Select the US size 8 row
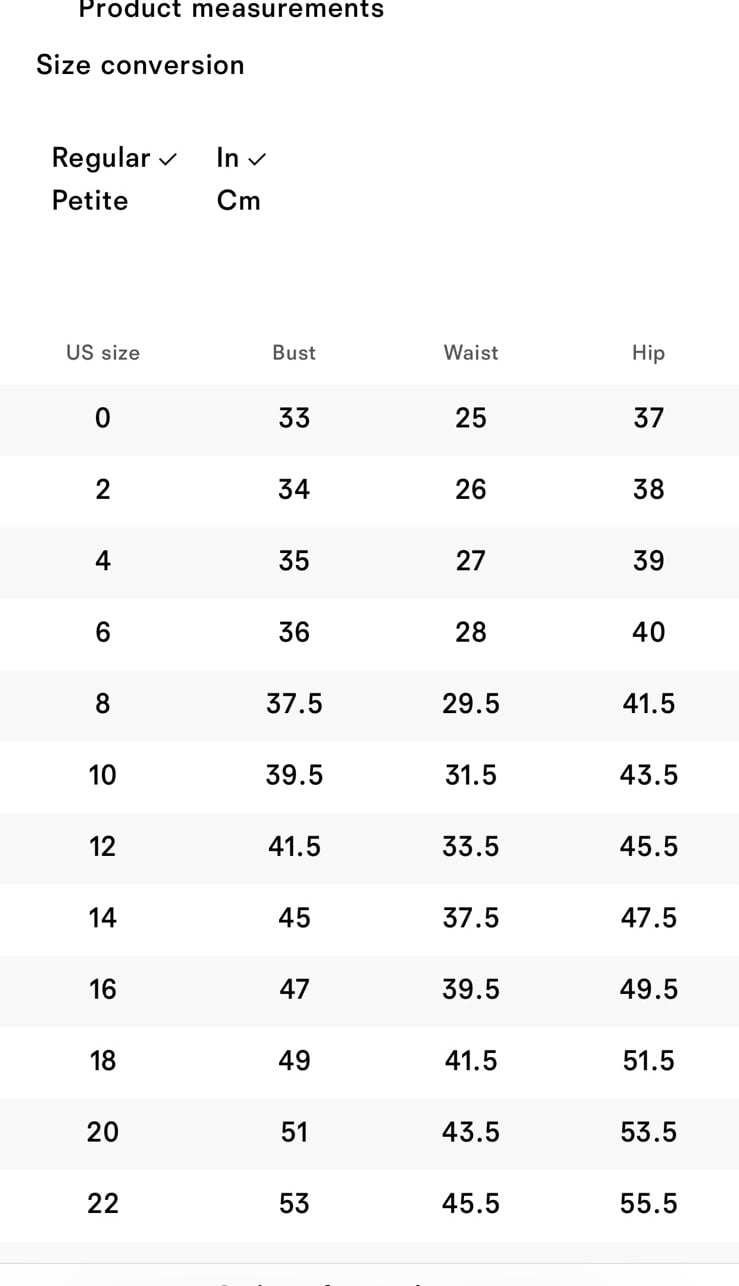 (x=369, y=704)
